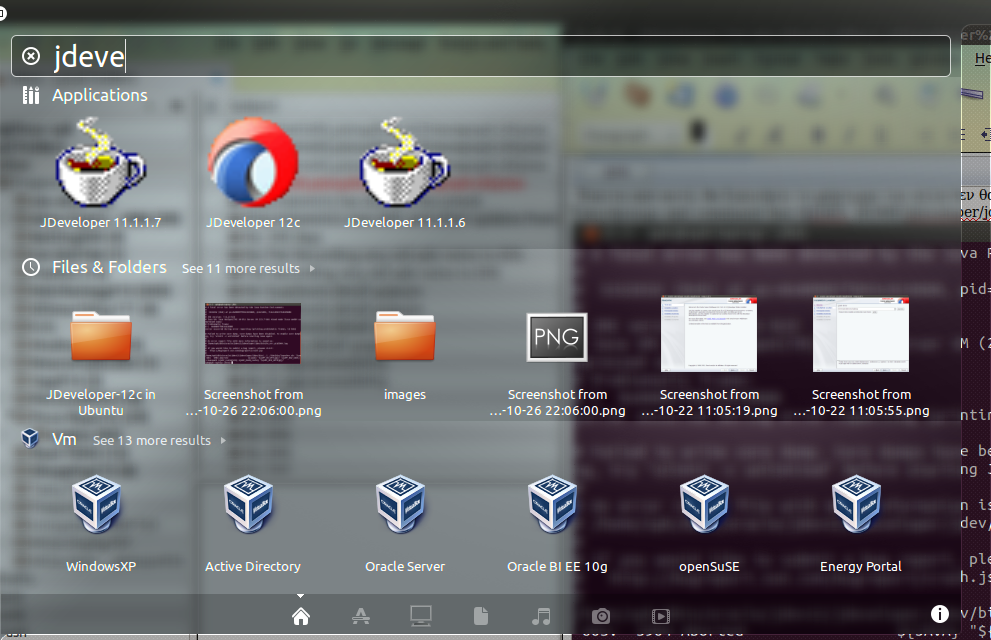Click the Applications category header
Image resolution: width=991 pixels, height=640 pixels.
(100, 95)
